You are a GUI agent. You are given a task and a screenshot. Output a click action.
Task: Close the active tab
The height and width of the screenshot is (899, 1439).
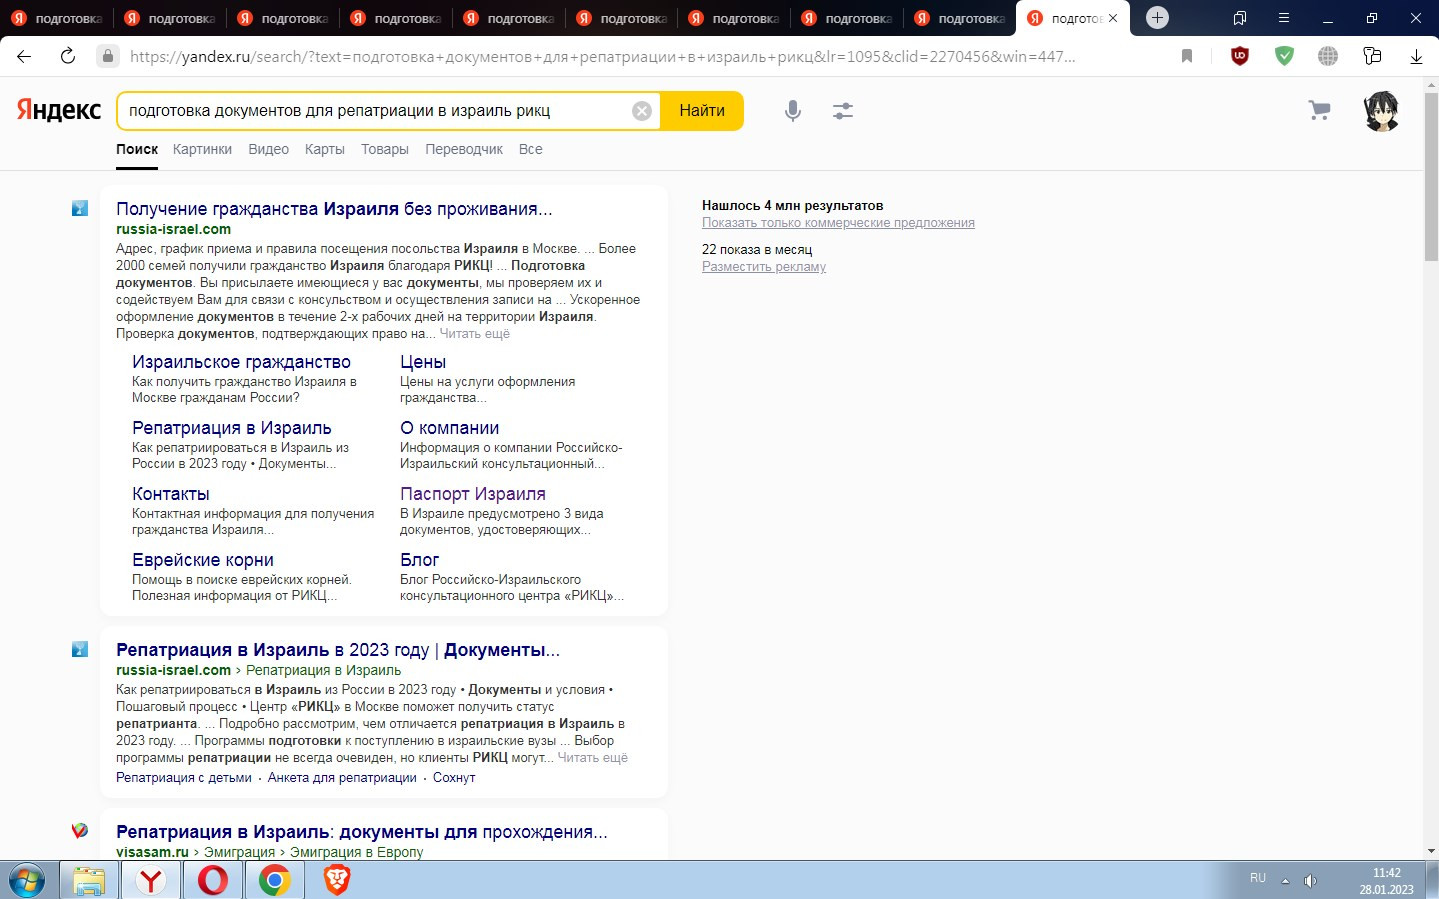pos(1113,18)
